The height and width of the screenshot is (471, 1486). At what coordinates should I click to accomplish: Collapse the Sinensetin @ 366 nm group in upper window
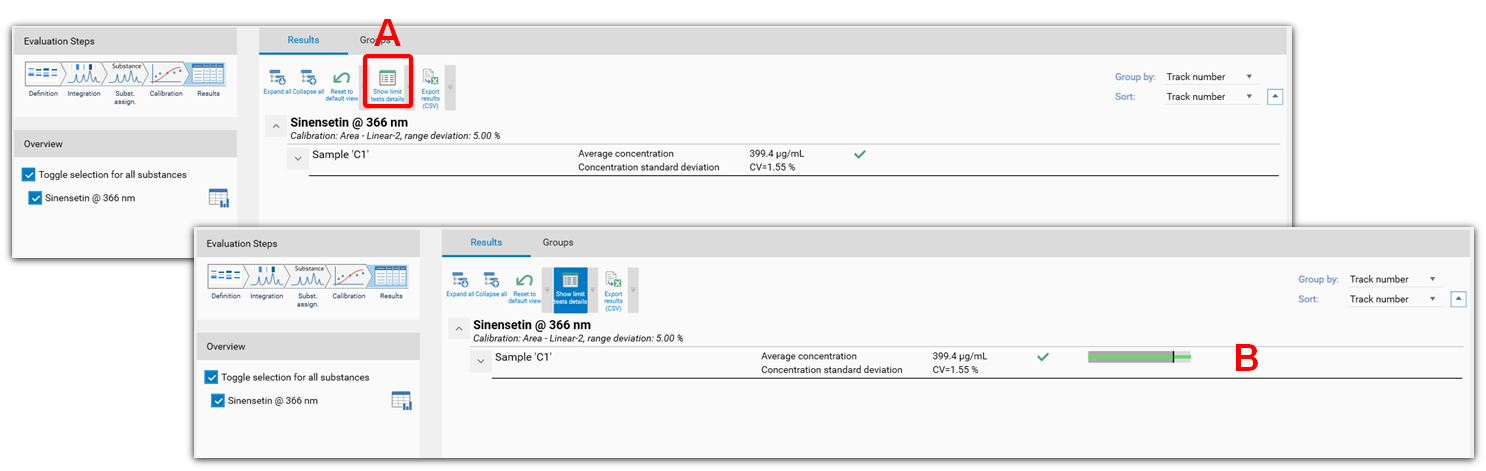[x=275, y=126]
